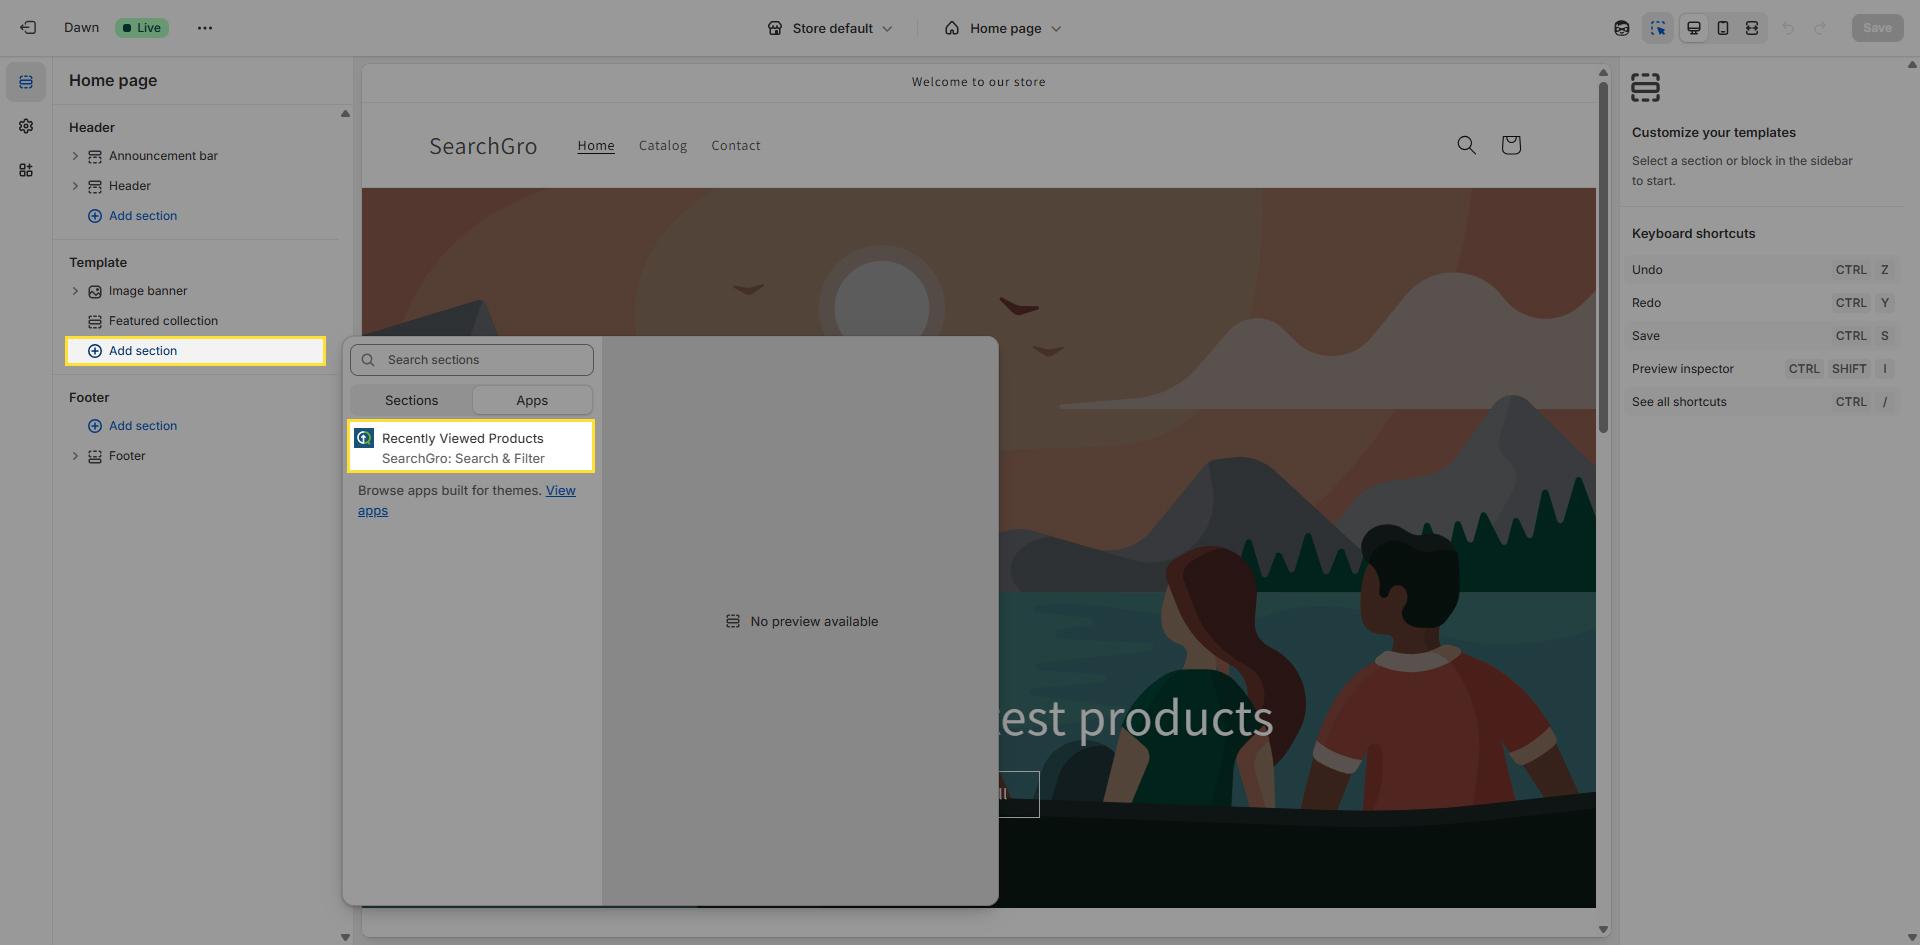Select fullscreen width preview icon
This screenshot has width=1920, height=945.
(x=1751, y=28)
